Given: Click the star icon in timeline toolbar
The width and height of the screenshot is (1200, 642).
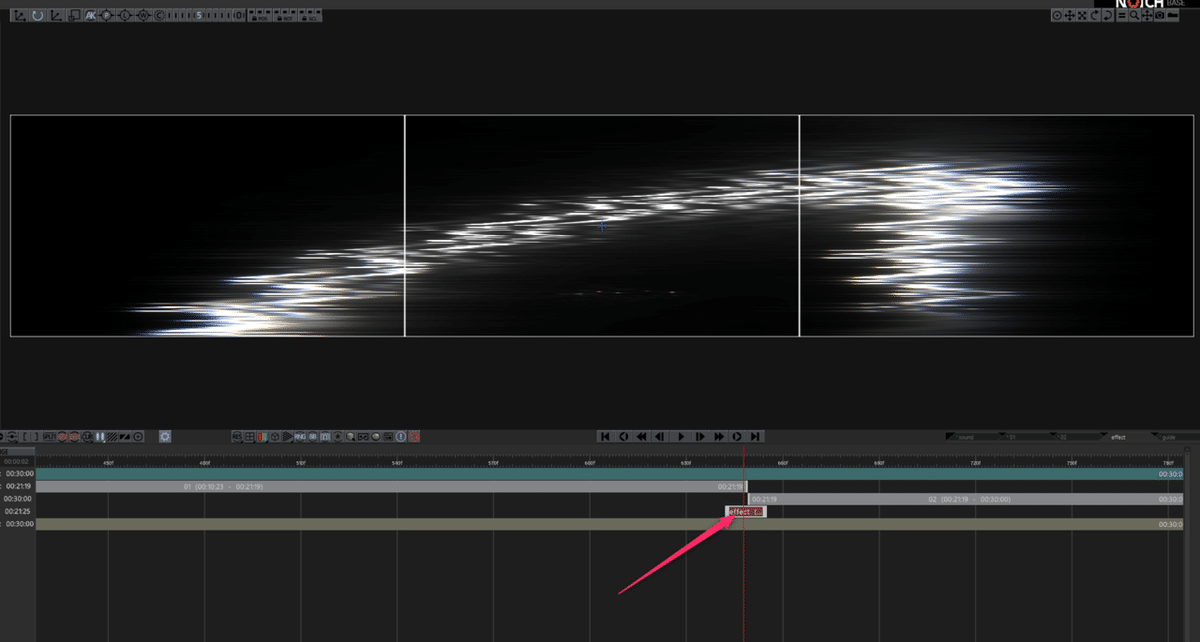Looking at the screenshot, I should click(x=338, y=436).
